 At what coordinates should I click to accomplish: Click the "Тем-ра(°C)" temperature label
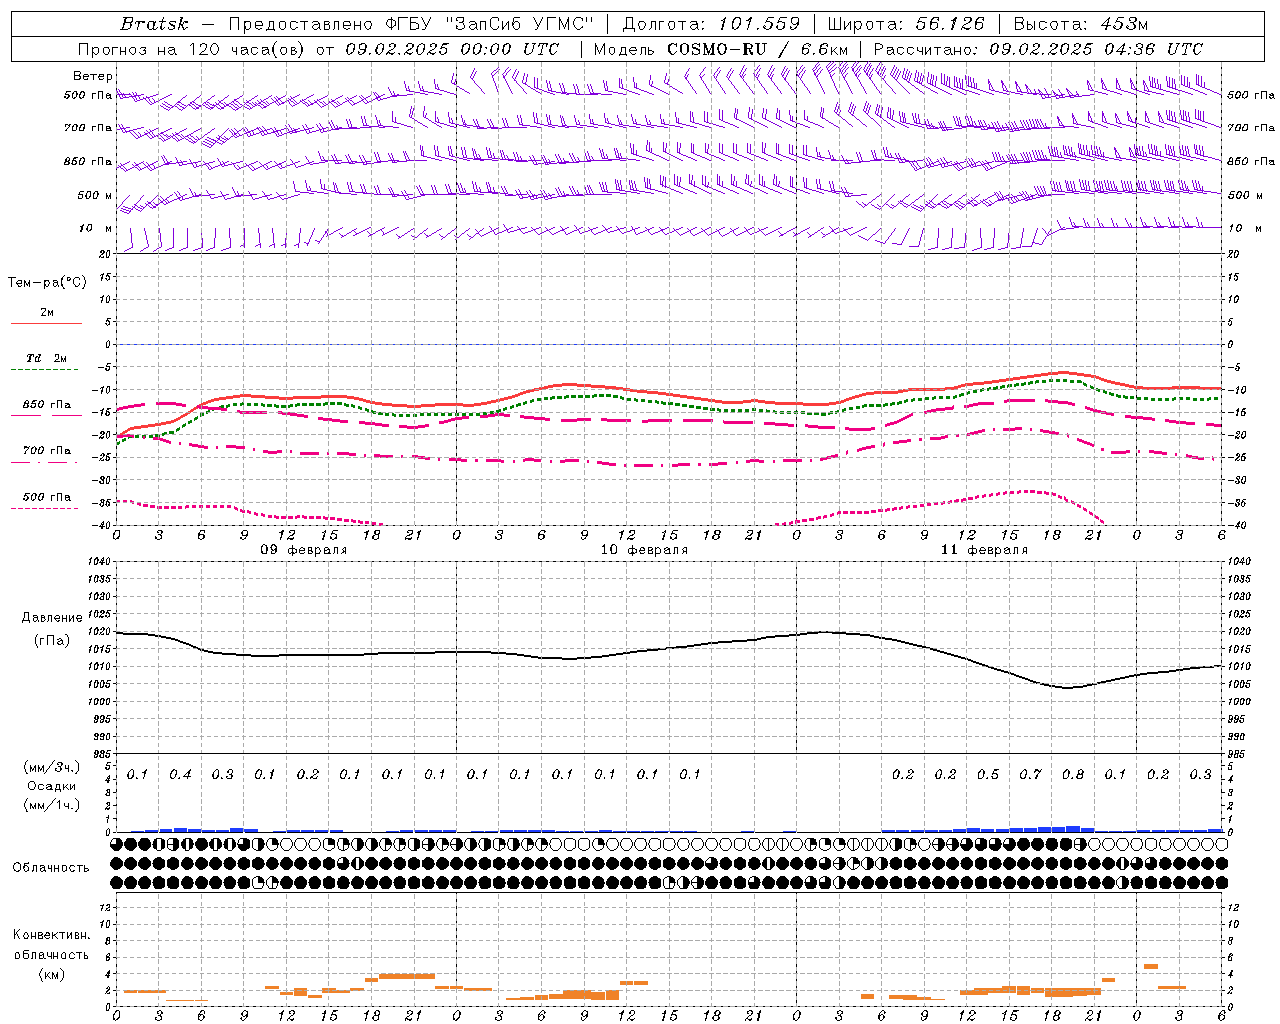tap(47, 283)
